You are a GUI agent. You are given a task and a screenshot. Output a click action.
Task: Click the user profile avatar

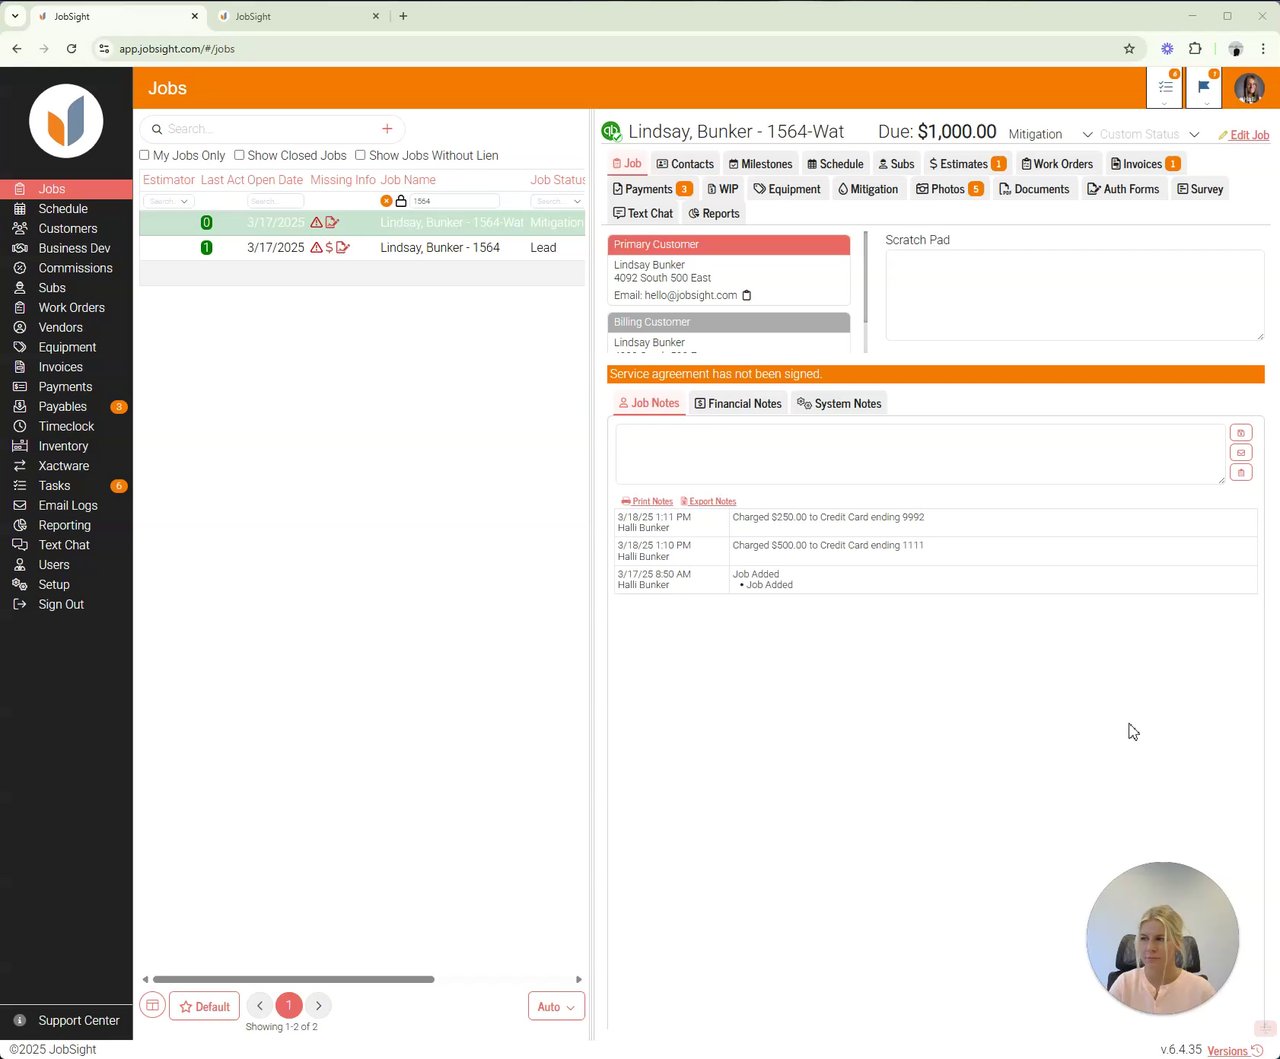(1249, 88)
